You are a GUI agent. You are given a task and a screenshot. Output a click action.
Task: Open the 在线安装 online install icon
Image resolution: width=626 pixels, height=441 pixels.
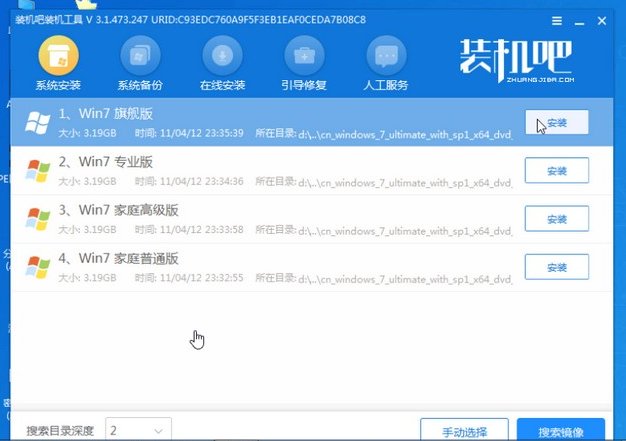point(222,55)
